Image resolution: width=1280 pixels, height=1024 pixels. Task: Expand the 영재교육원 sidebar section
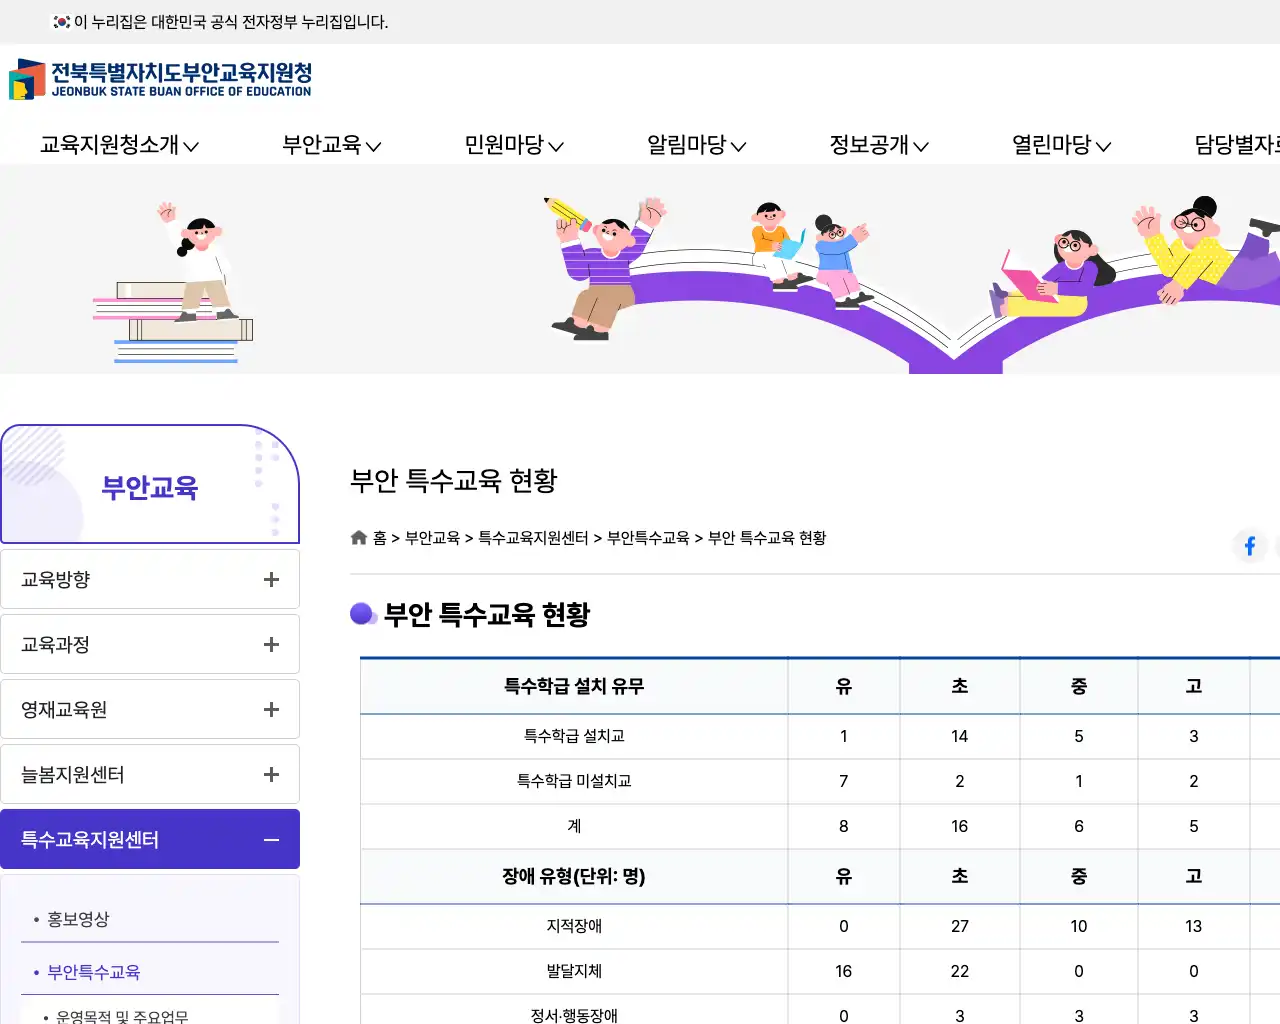coord(150,709)
